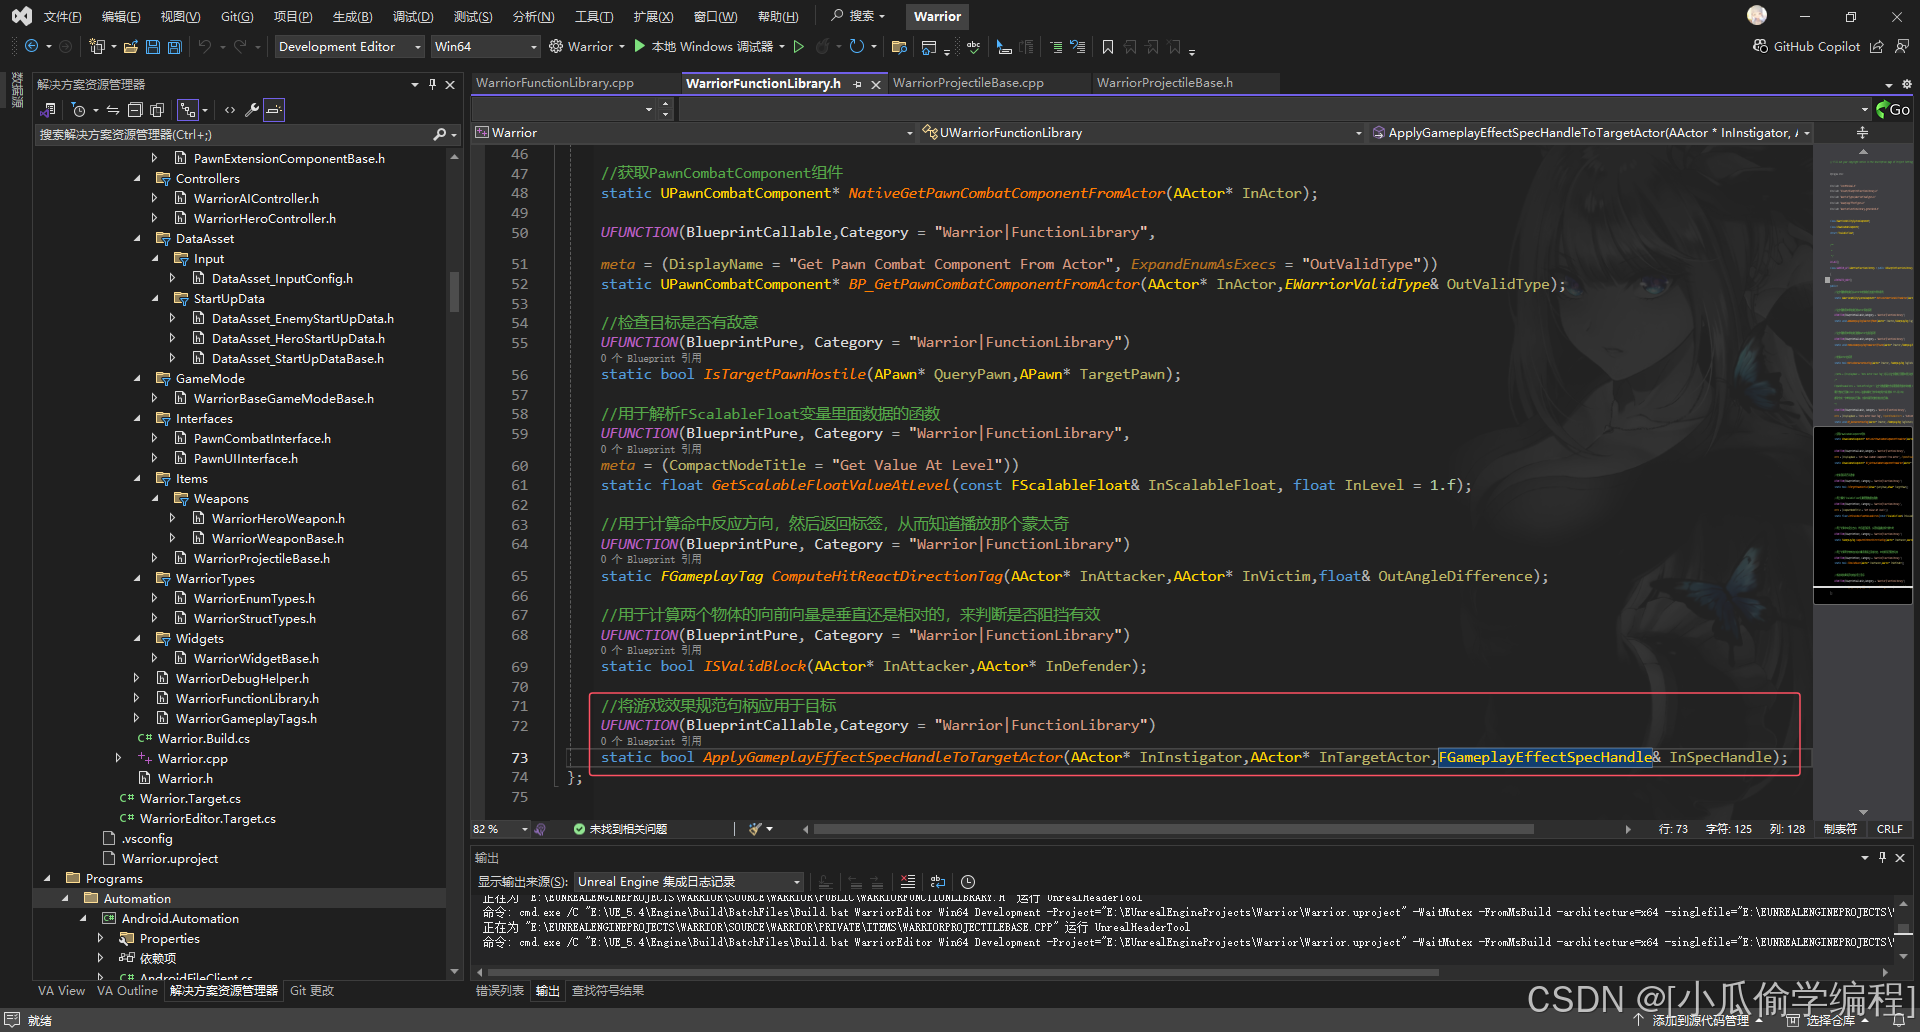Screen dimensions: 1920x1032
Task: Click the output panel clock timestamp icon
Action: click(968, 881)
